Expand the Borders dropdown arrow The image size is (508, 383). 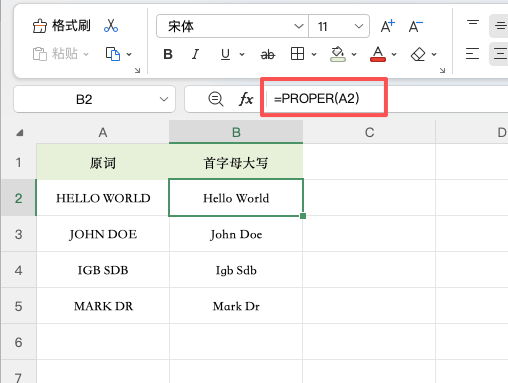tap(314, 54)
